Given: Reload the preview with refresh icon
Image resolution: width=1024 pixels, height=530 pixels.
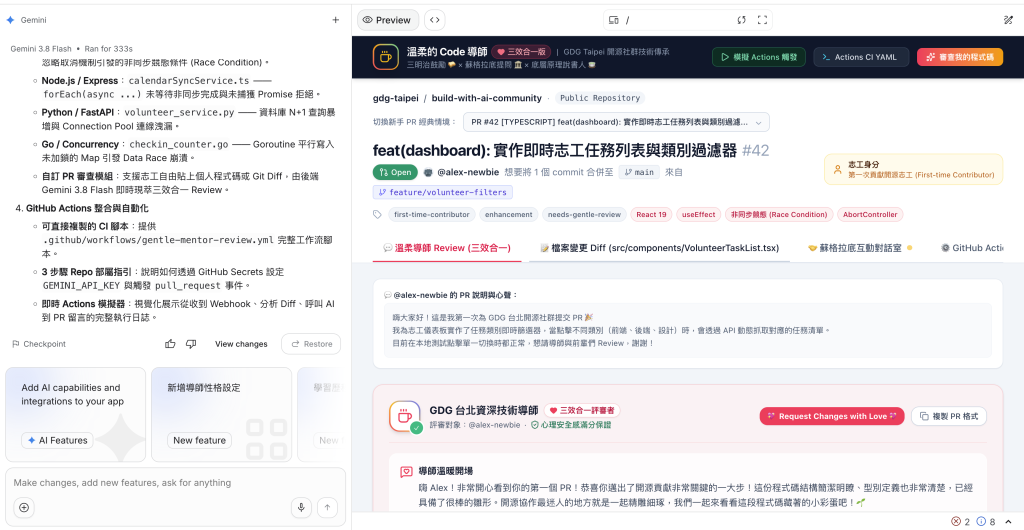Looking at the screenshot, I should [x=741, y=20].
